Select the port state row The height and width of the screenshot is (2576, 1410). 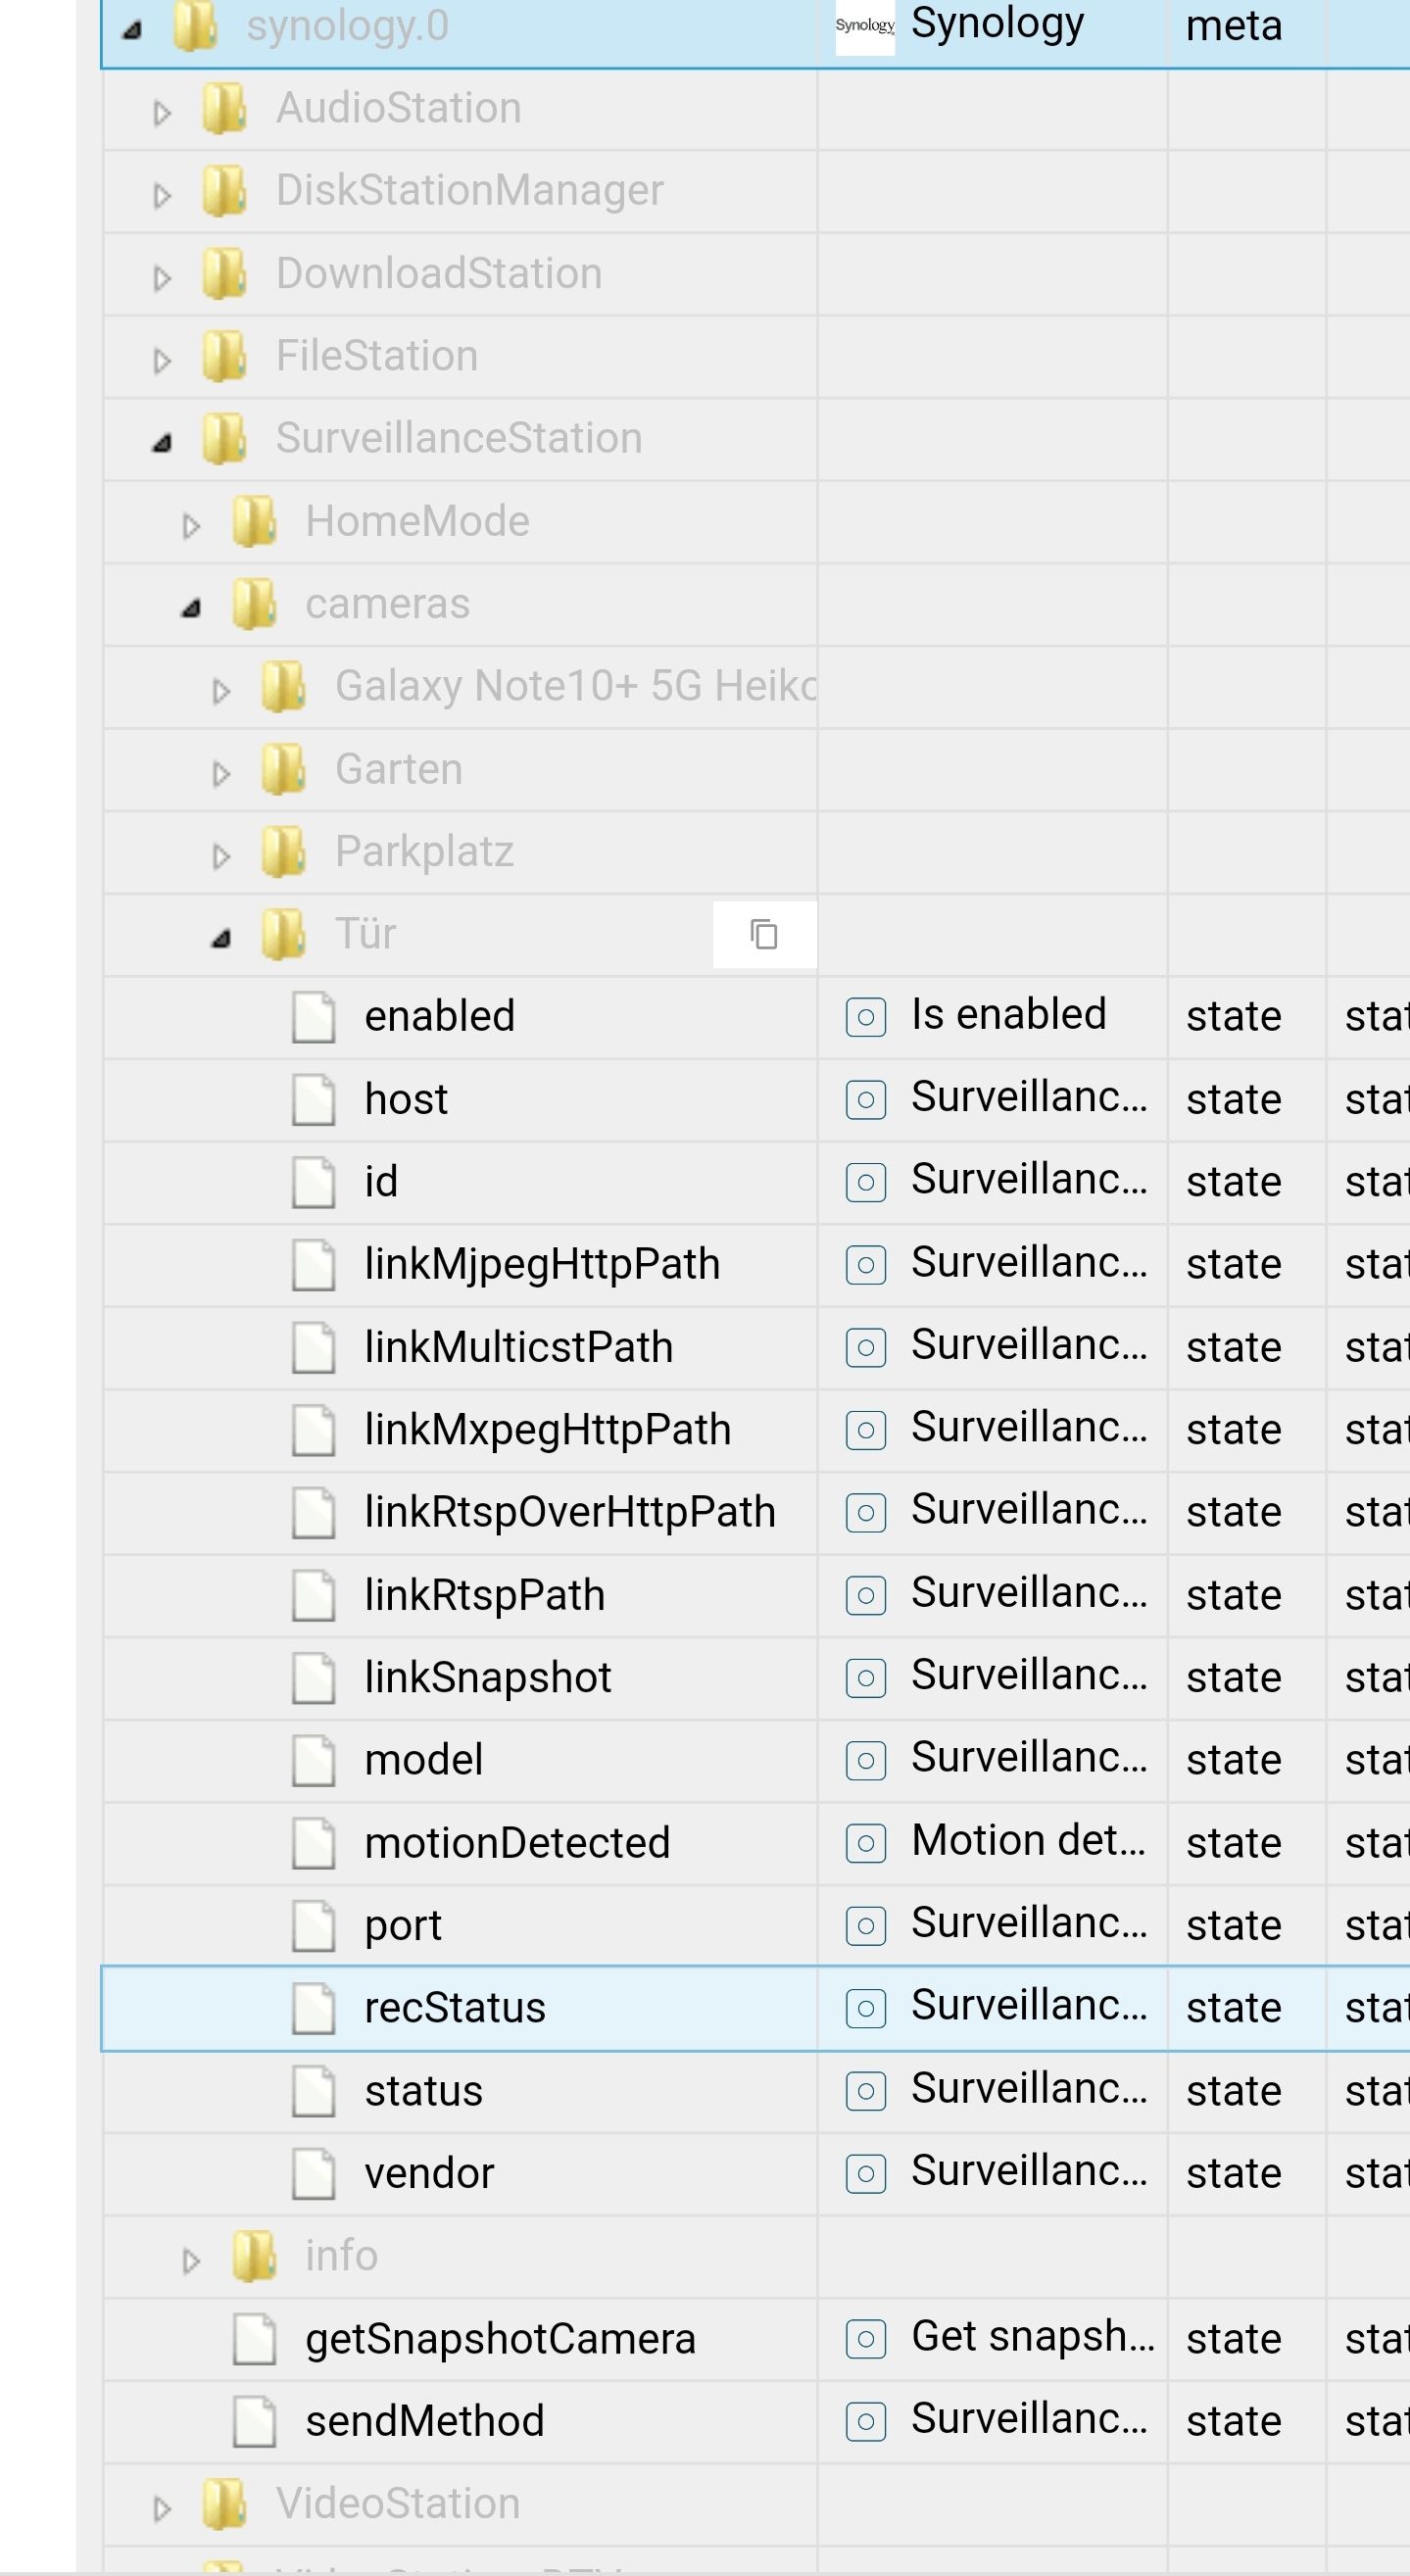tap(756, 1926)
